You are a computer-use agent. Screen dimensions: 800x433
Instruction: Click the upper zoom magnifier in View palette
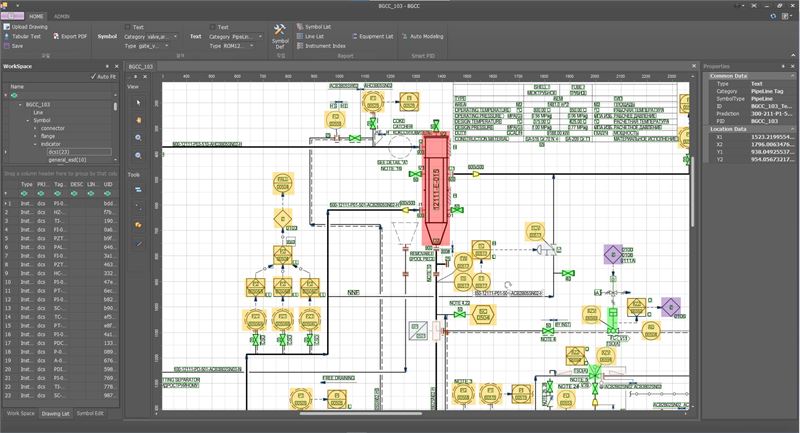pos(138,138)
